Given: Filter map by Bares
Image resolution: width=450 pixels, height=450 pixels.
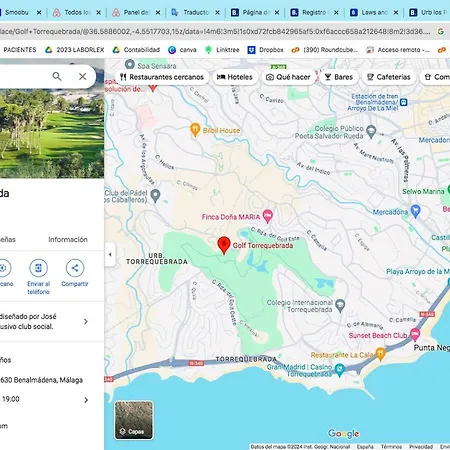Looking at the screenshot, I should coord(339,77).
